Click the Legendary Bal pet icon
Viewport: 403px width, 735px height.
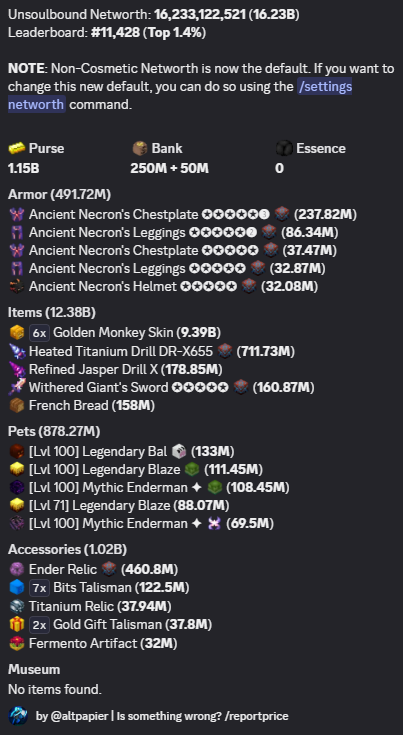pyautogui.click(x=17, y=451)
